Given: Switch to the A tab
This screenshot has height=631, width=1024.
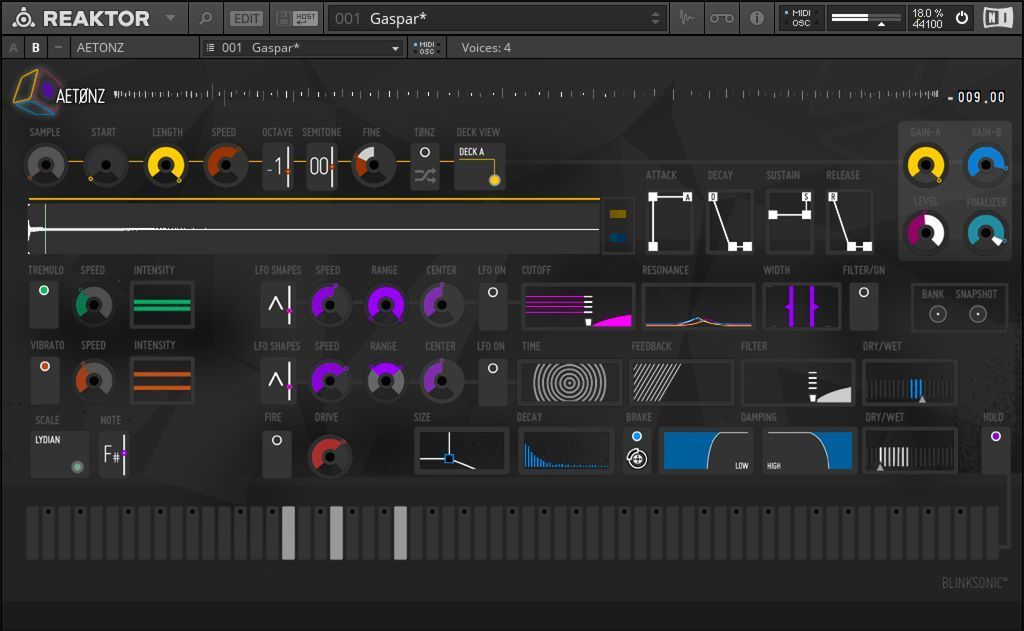Looking at the screenshot, I should (x=14, y=47).
